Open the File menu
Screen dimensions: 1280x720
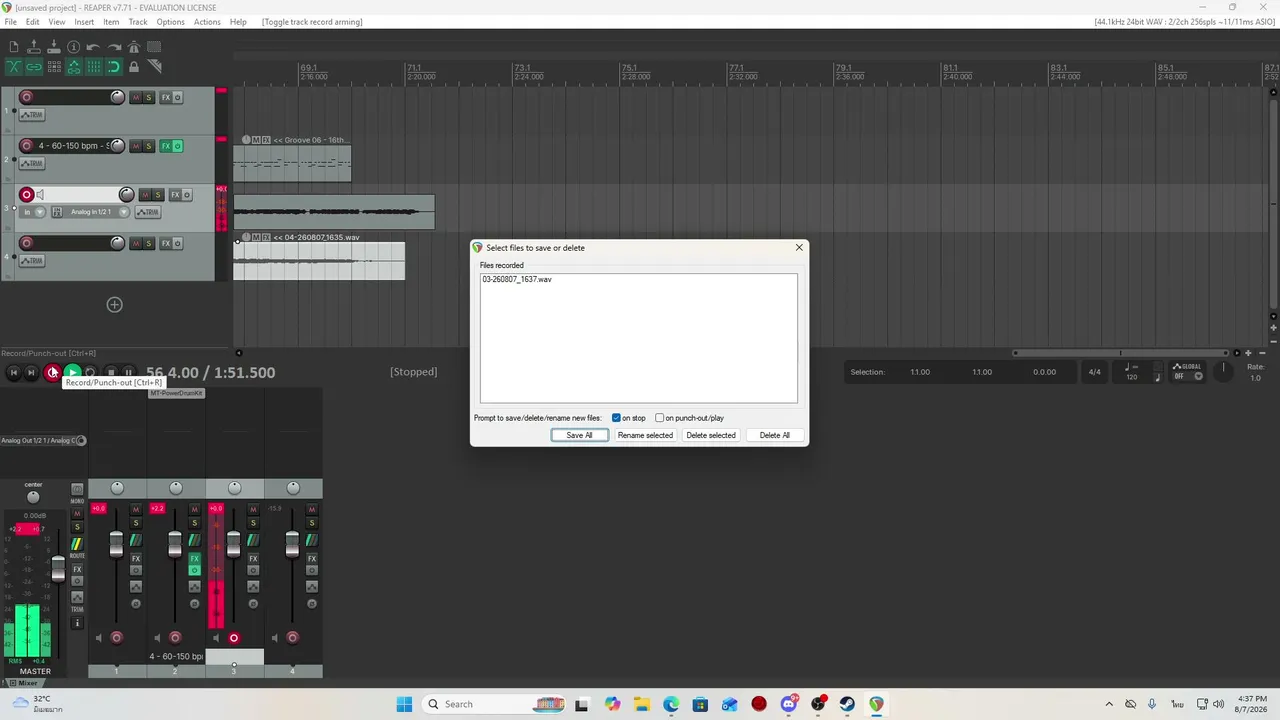(10, 22)
